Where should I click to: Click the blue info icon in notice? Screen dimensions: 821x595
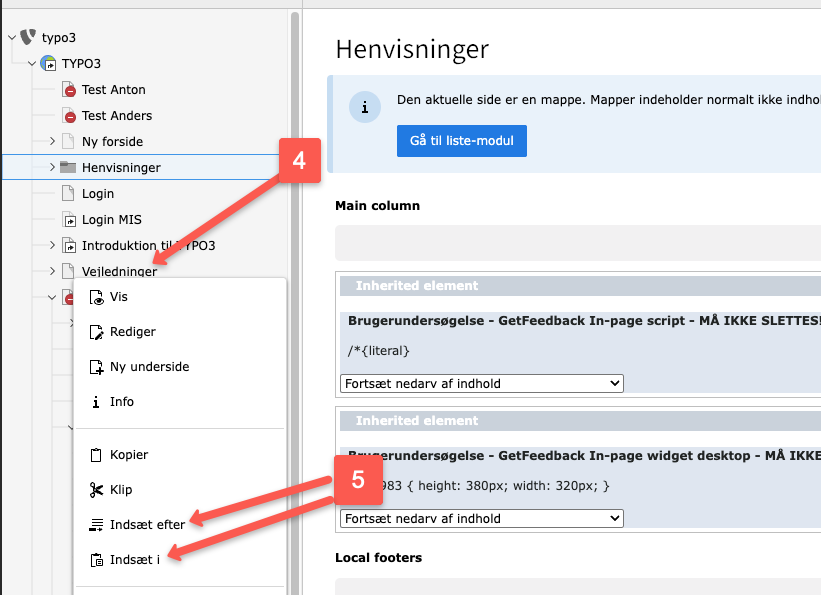pos(365,107)
